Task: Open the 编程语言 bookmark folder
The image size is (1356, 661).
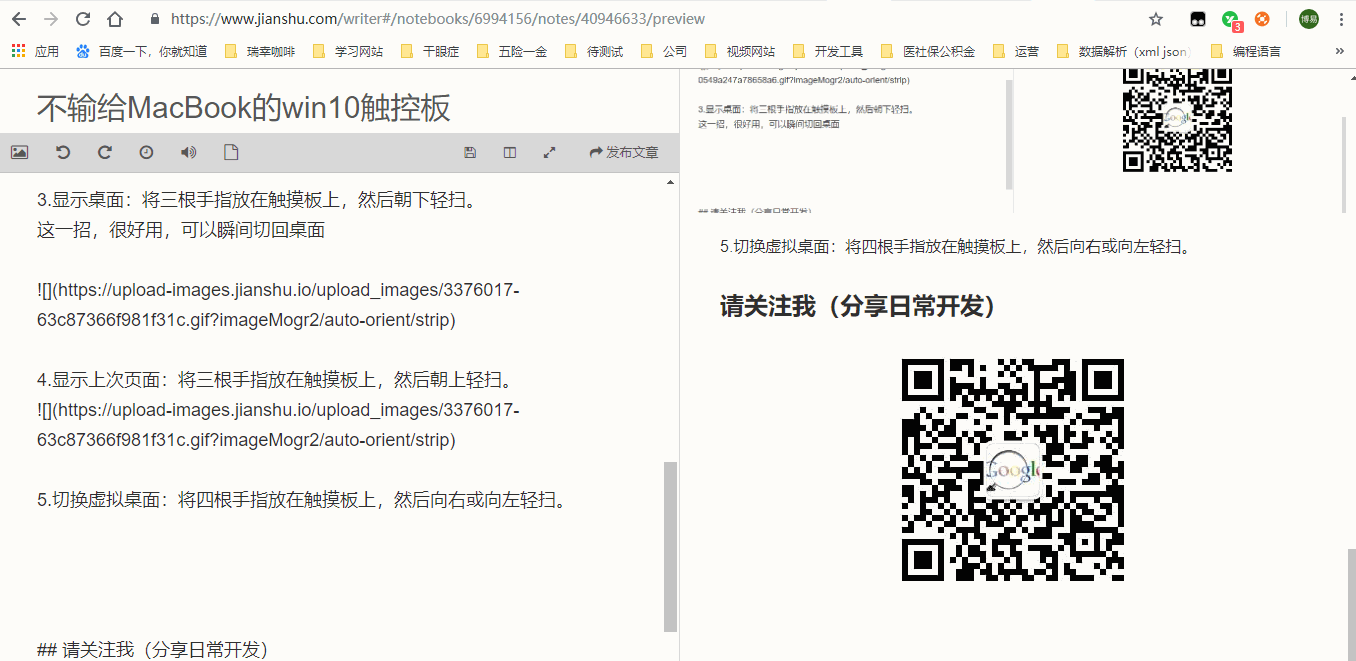Action: pyautogui.click(x=1246, y=51)
